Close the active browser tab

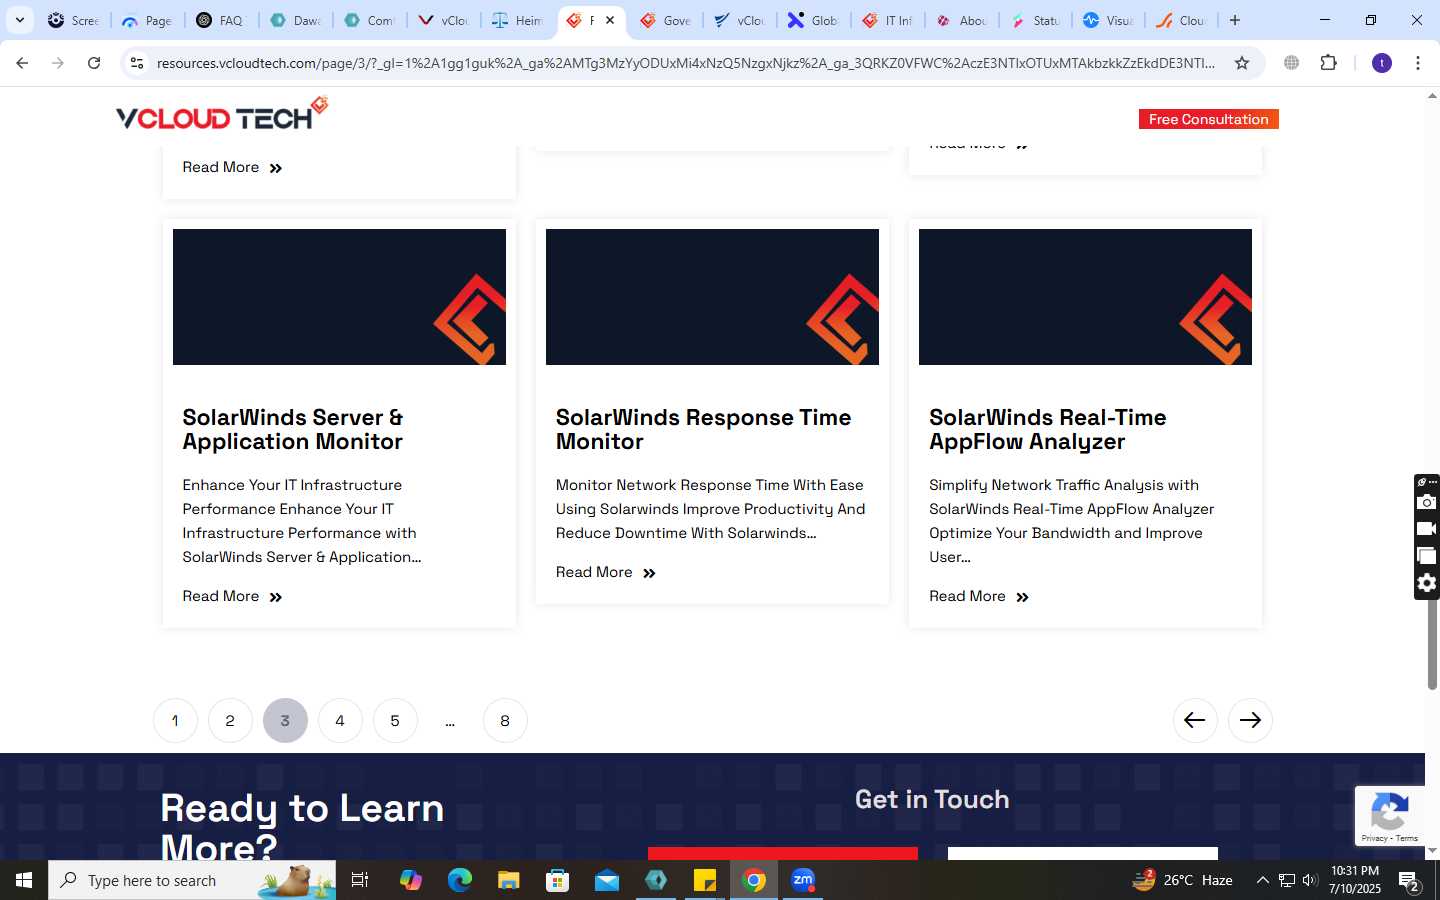(610, 20)
